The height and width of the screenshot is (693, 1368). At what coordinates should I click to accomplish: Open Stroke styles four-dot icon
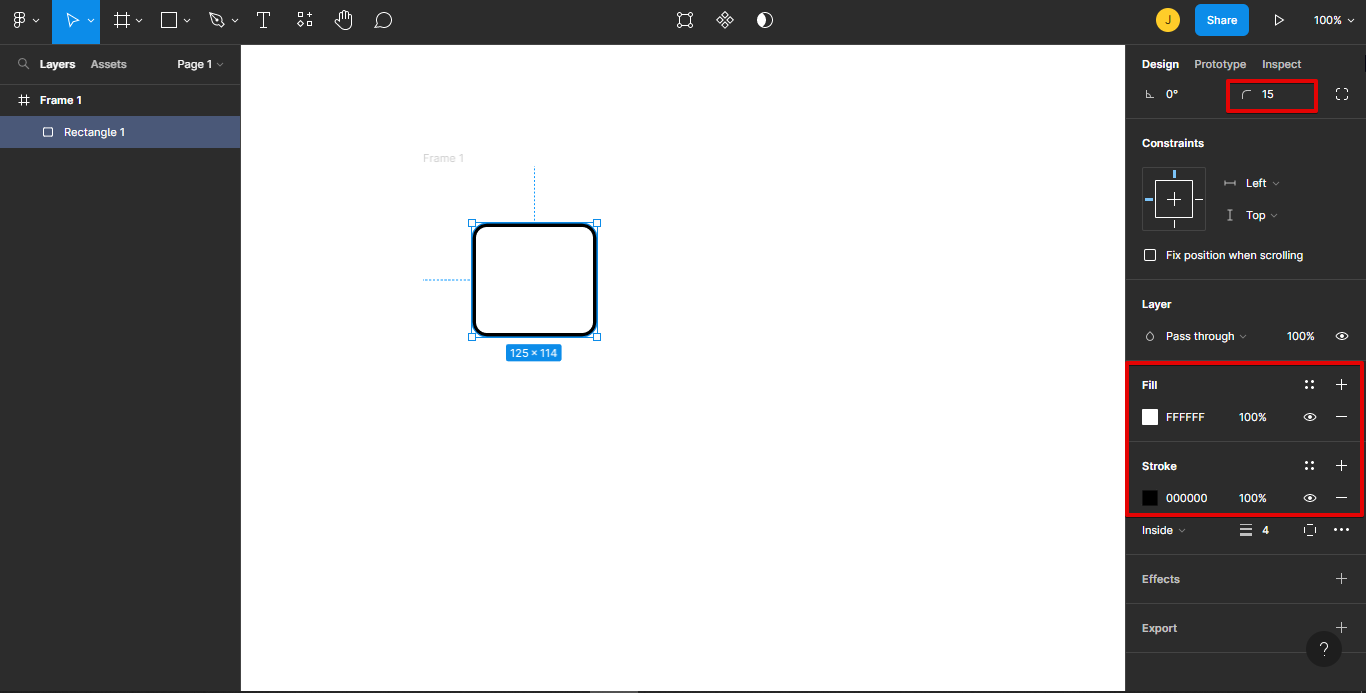pos(1309,466)
